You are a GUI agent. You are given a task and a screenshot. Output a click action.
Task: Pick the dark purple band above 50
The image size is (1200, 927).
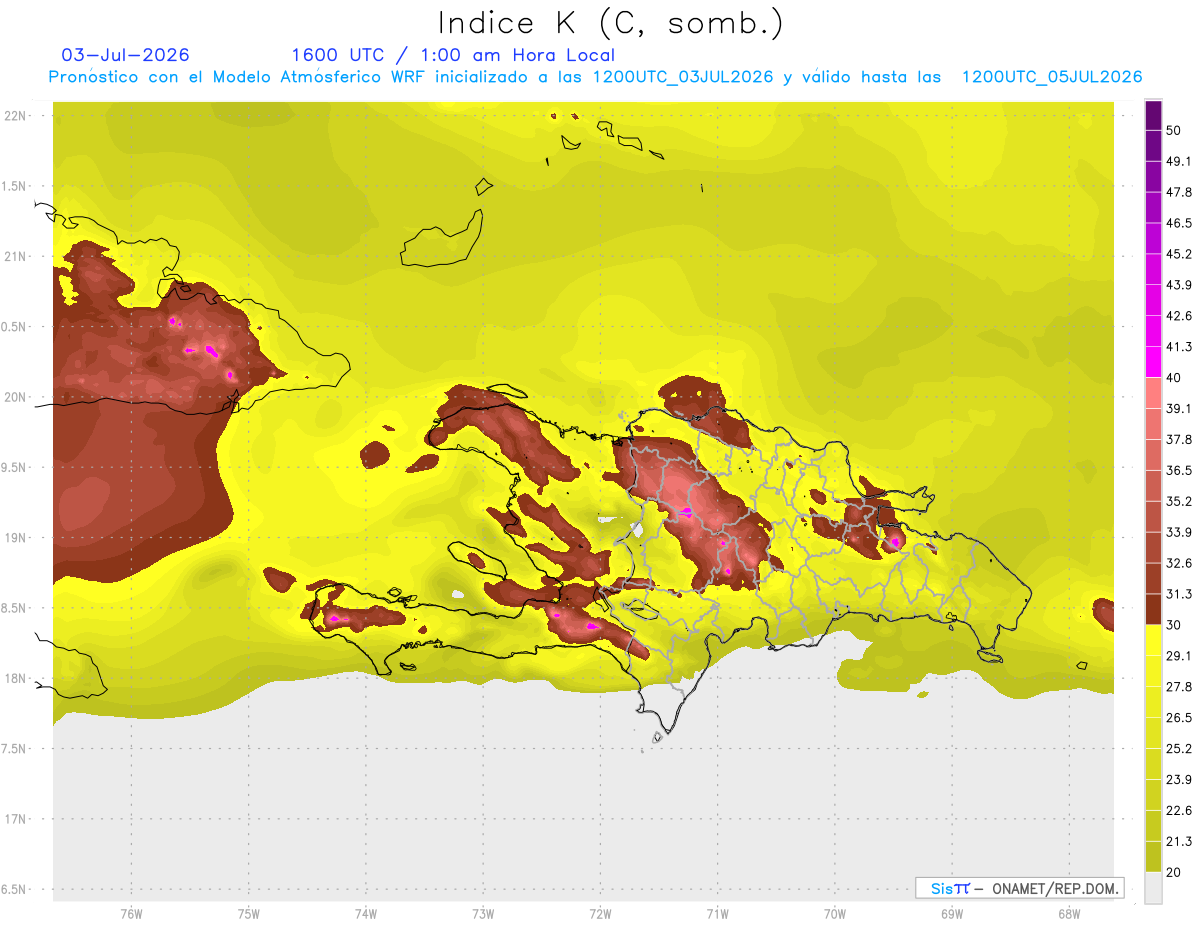pos(1153,116)
